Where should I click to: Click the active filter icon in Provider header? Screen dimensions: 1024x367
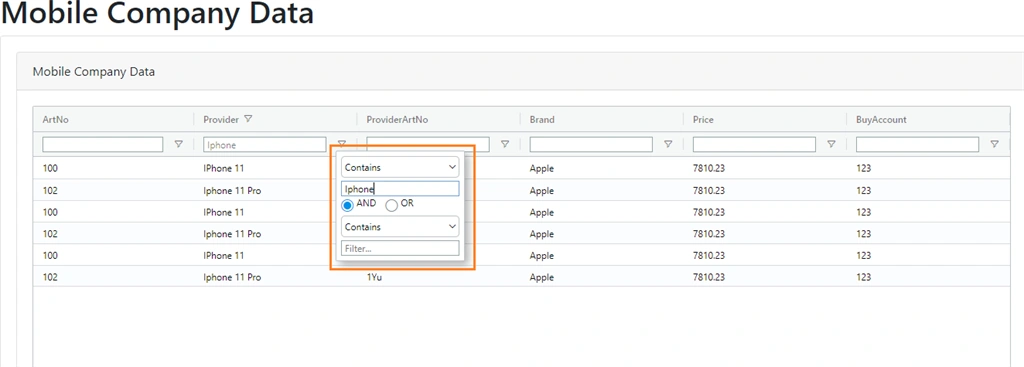tap(248, 120)
